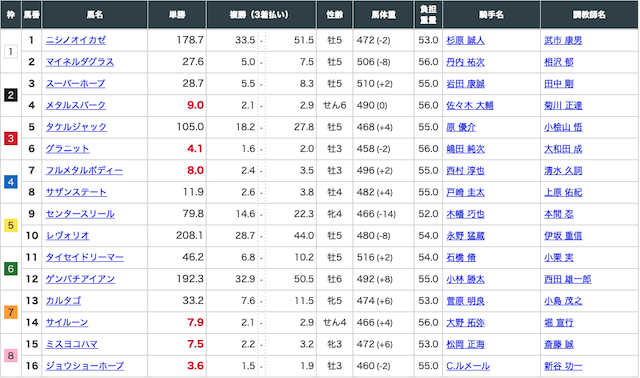Click the black frame number 2 badge
The width and height of the screenshot is (640, 378).
(11, 95)
